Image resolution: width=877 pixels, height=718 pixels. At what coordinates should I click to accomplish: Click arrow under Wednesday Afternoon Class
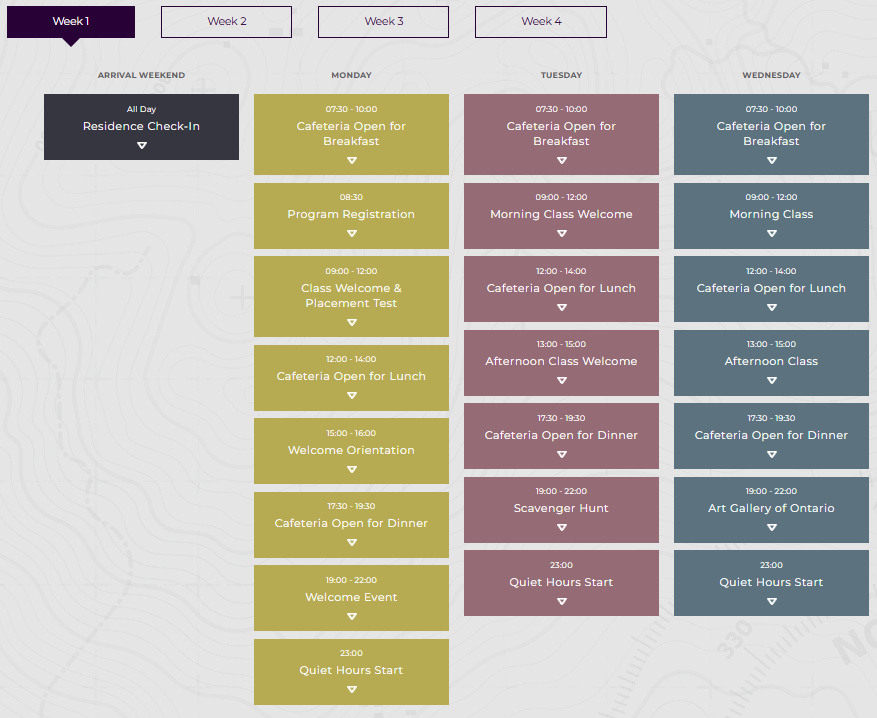[x=771, y=381]
